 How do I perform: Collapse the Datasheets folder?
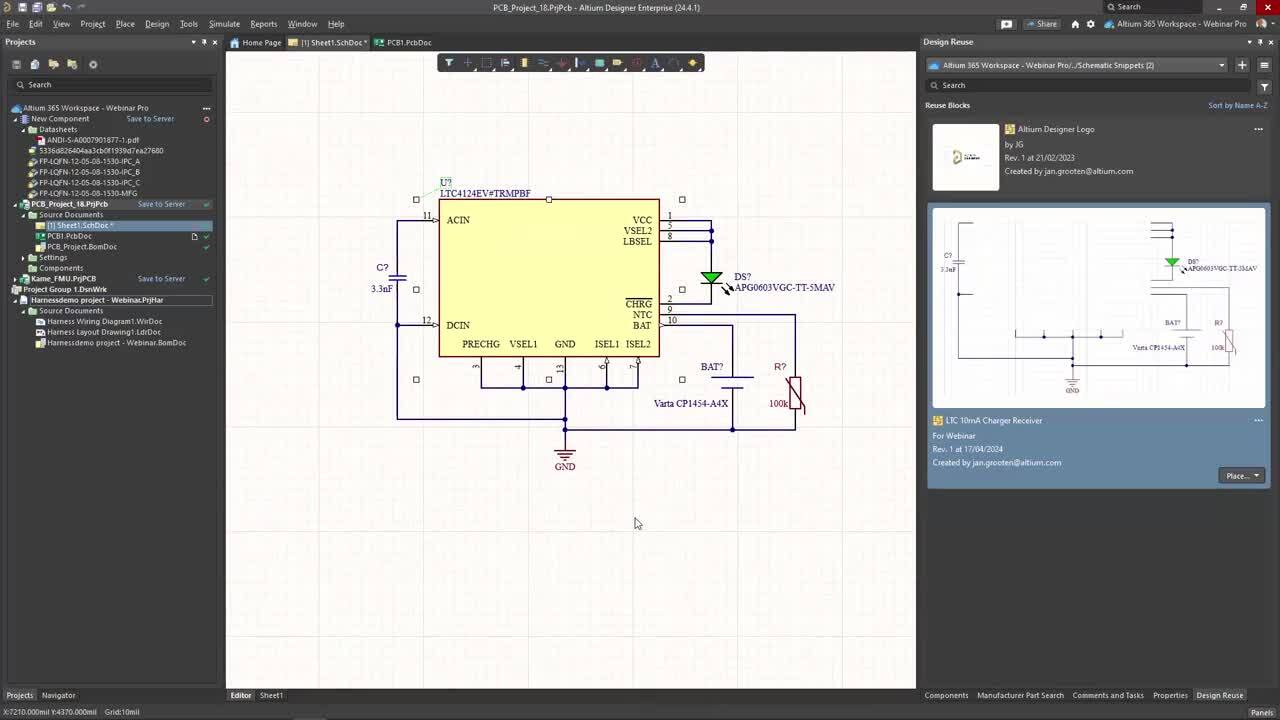[x=24, y=130]
